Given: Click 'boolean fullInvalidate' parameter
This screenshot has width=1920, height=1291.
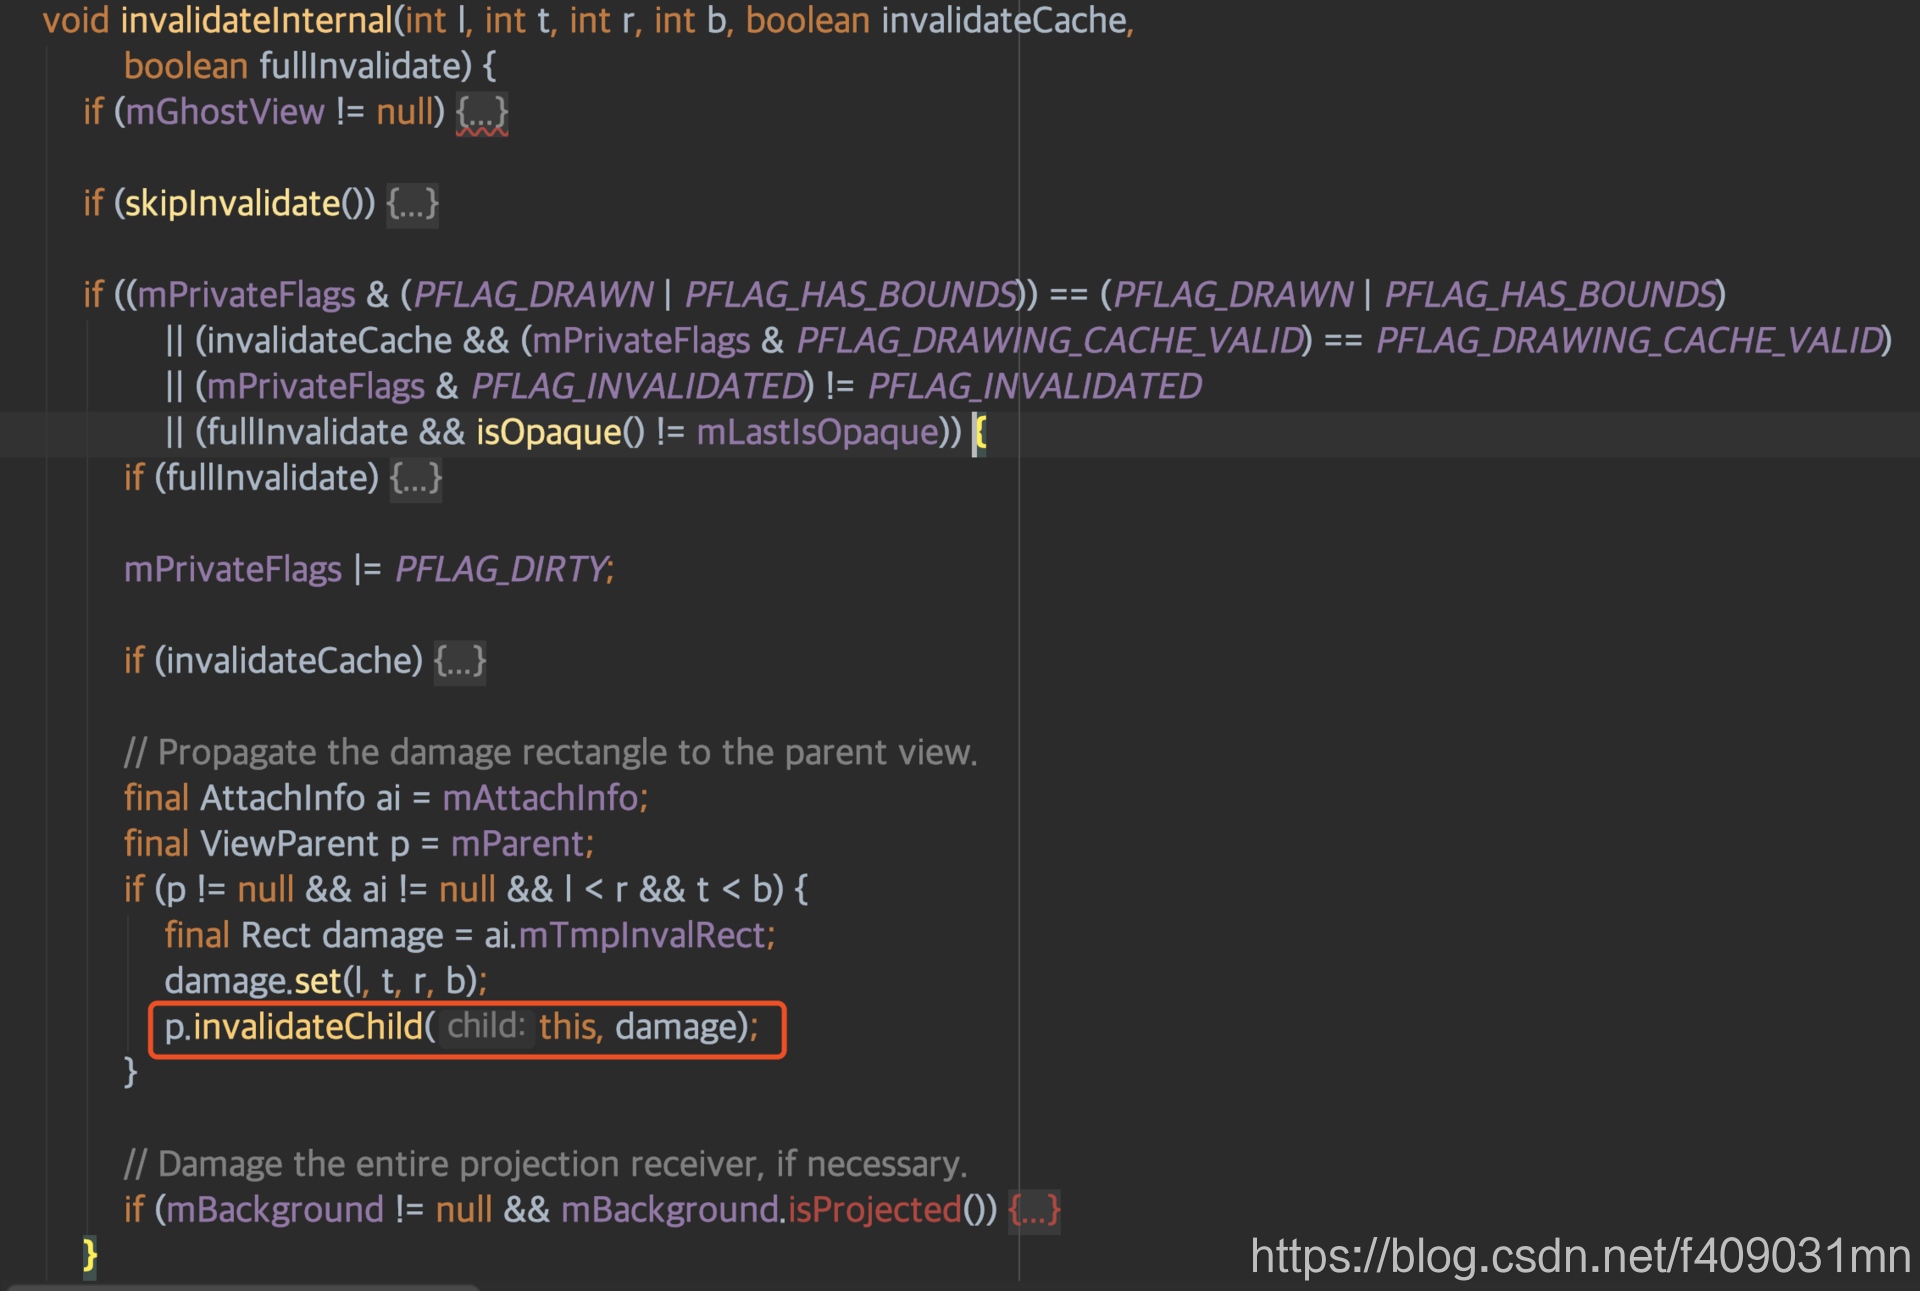Looking at the screenshot, I should [297, 66].
